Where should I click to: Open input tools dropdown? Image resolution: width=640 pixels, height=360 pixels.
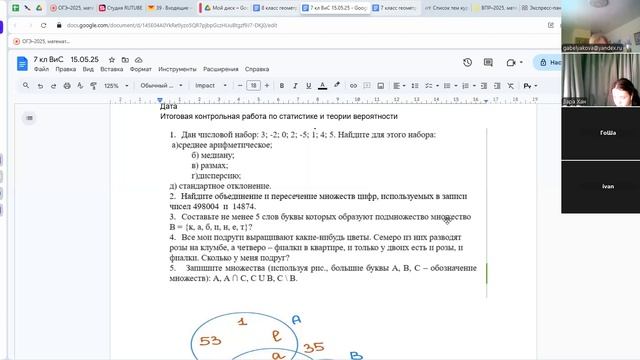[530, 86]
